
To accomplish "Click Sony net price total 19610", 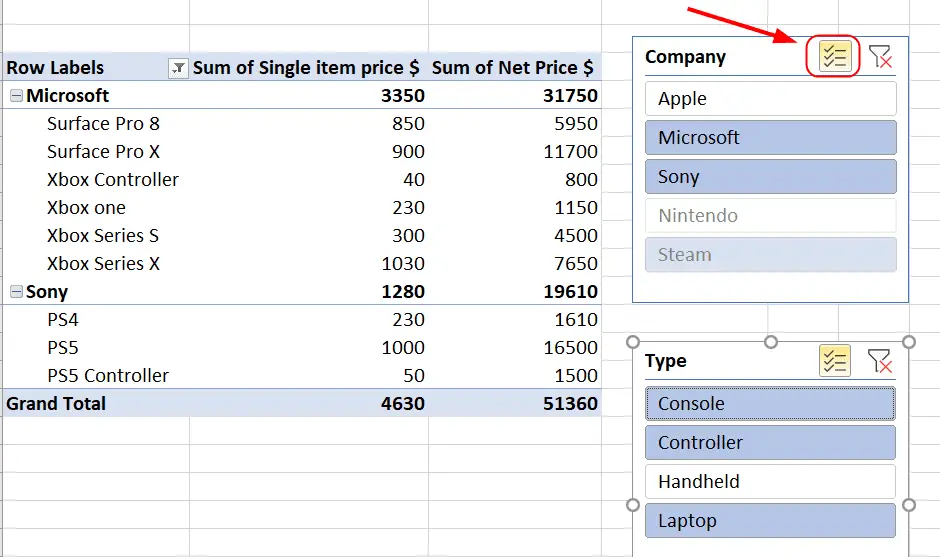I will click(570, 291).
